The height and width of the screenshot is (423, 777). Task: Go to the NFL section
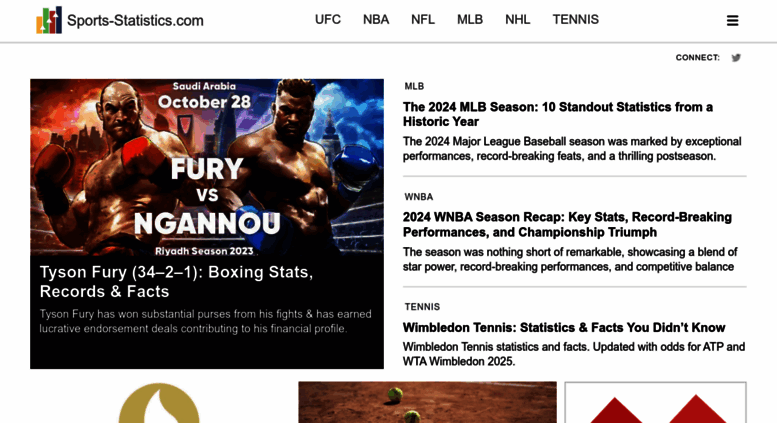pyautogui.click(x=423, y=19)
